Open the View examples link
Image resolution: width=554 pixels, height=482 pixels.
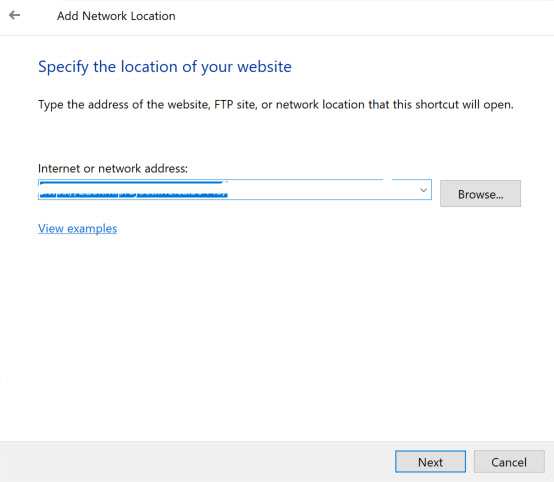point(77,229)
